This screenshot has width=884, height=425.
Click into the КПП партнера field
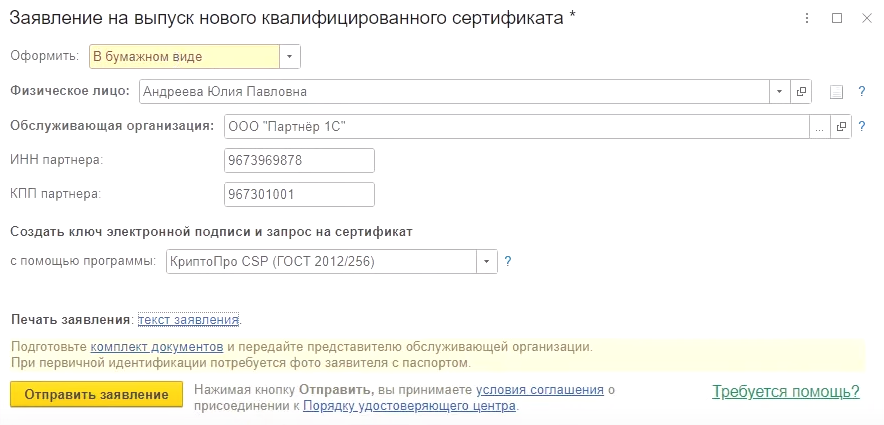tap(300, 194)
